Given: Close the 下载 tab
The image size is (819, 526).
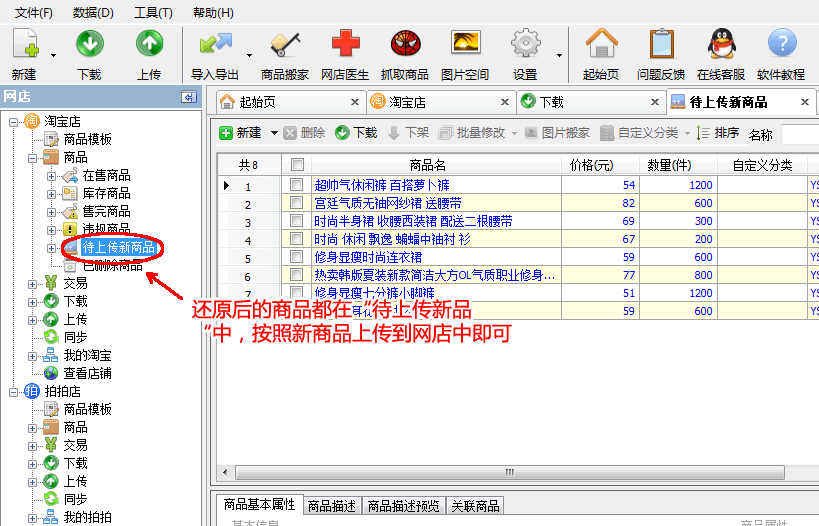Looking at the screenshot, I should (x=654, y=102).
